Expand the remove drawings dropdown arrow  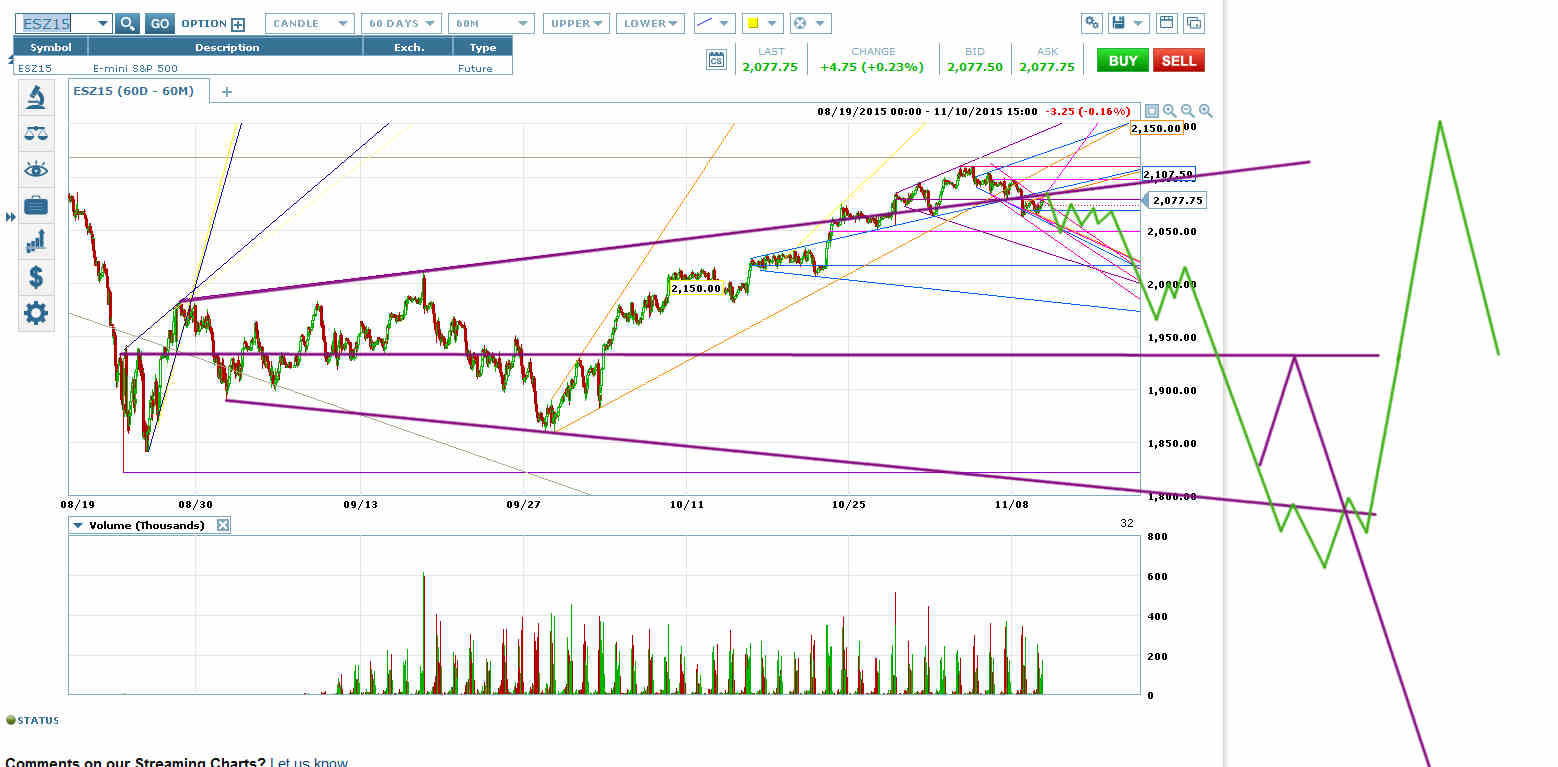821,23
